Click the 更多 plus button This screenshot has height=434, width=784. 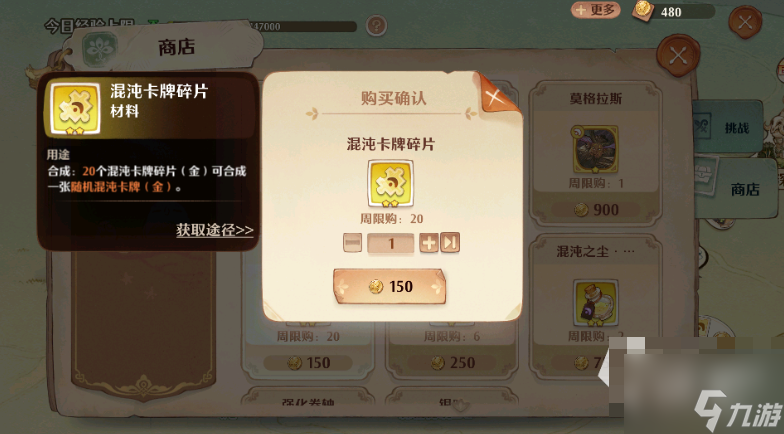(x=596, y=10)
